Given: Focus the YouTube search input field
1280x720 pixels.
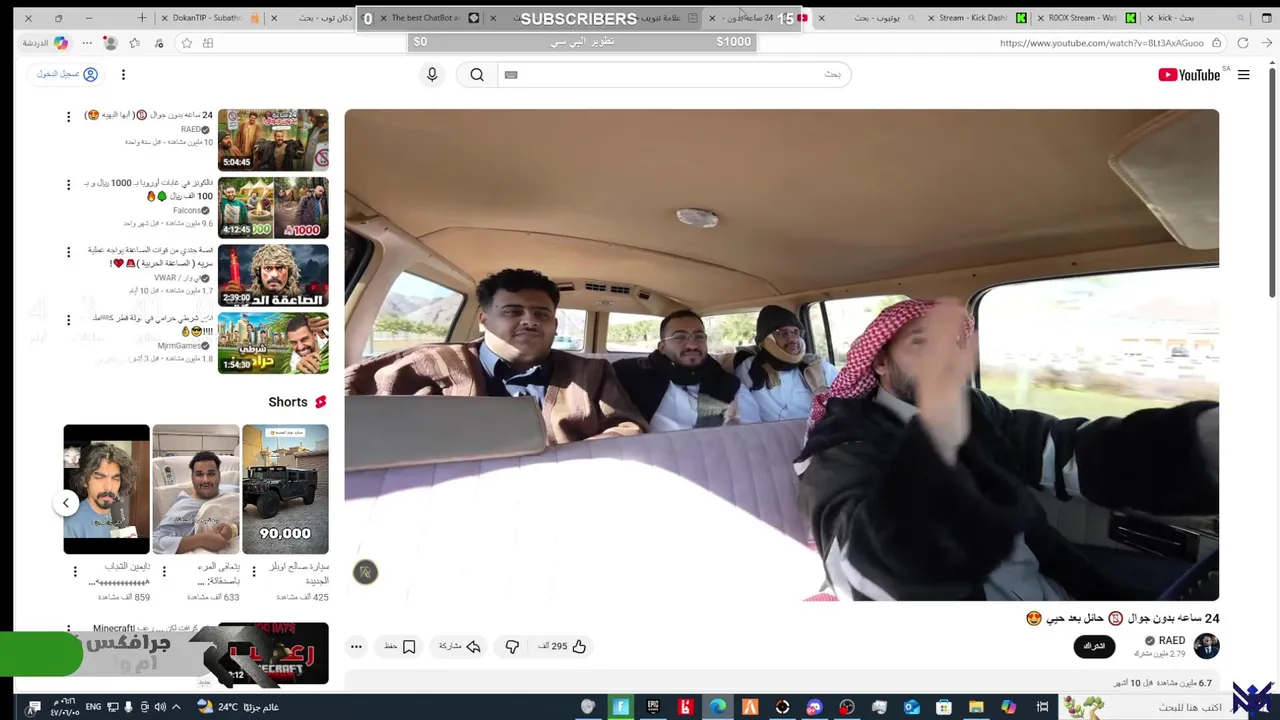Looking at the screenshot, I should tap(672, 75).
